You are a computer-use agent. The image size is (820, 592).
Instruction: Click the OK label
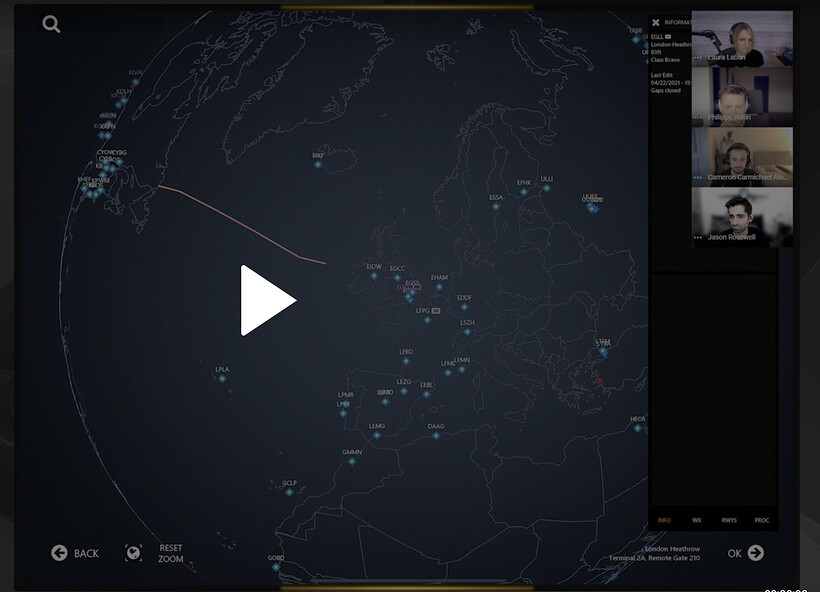[734, 553]
